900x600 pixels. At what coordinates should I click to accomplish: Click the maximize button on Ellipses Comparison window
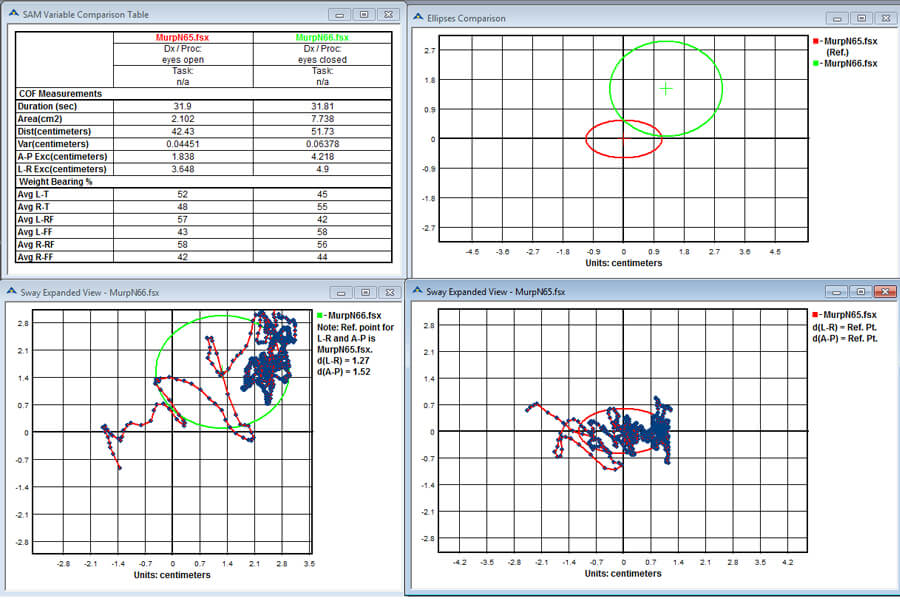tap(861, 18)
